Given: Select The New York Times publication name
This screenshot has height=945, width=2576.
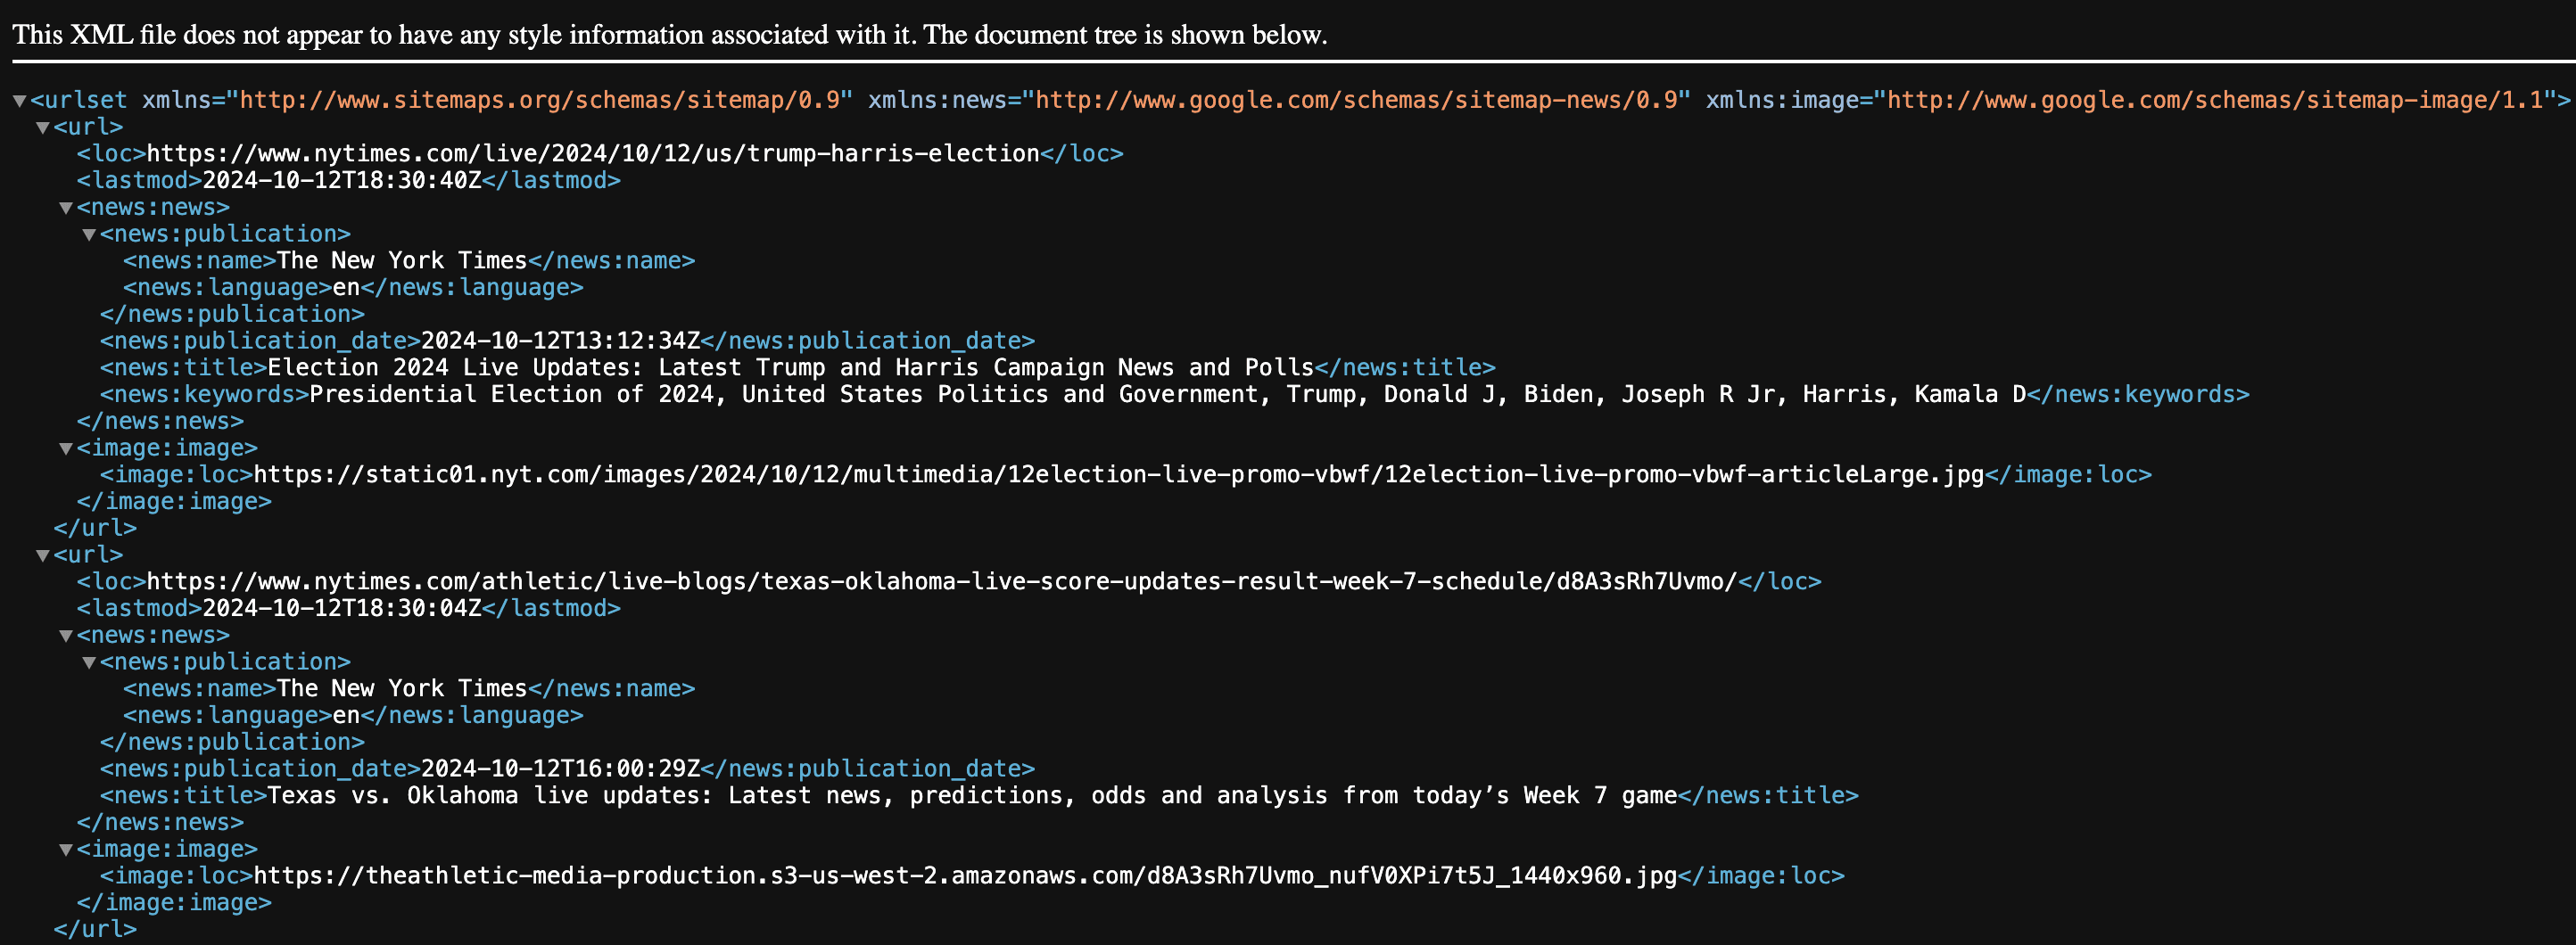Looking at the screenshot, I should point(400,260).
